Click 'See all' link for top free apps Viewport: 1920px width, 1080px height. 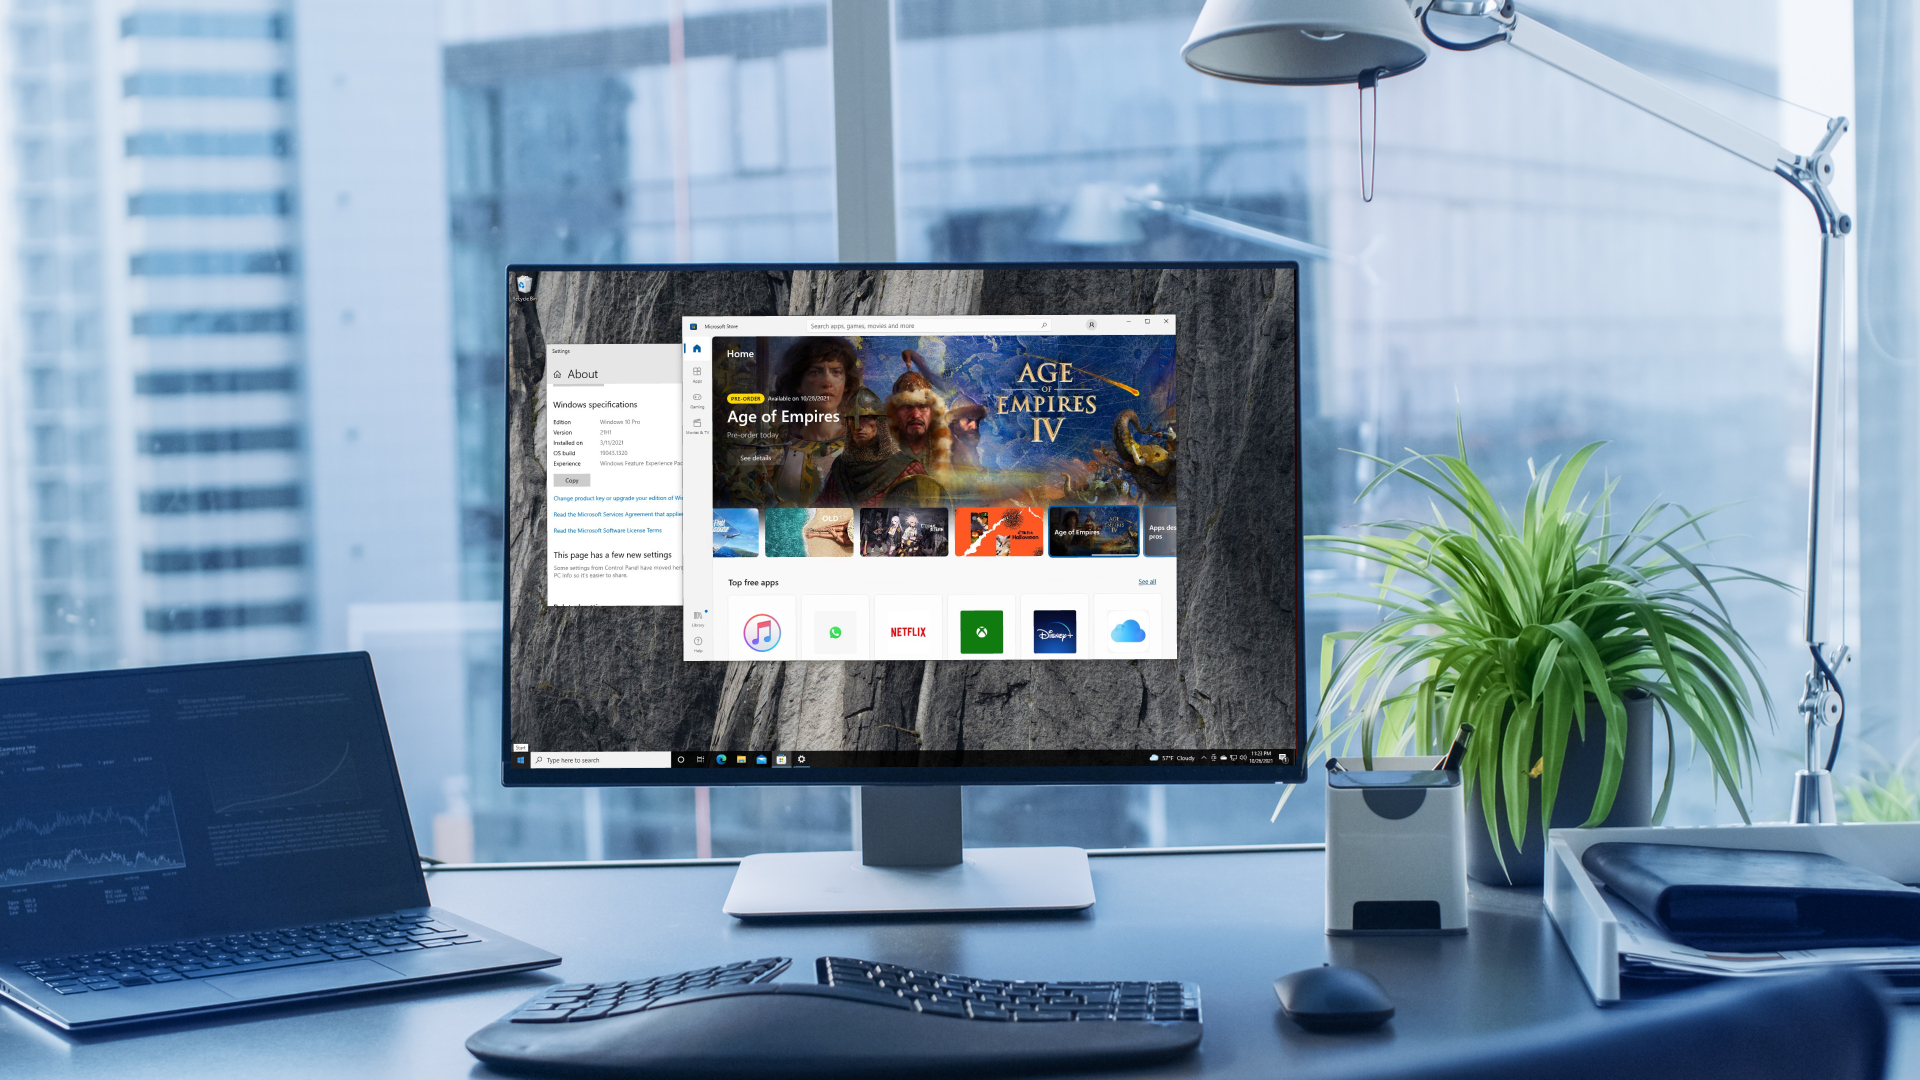(x=1146, y=582)
